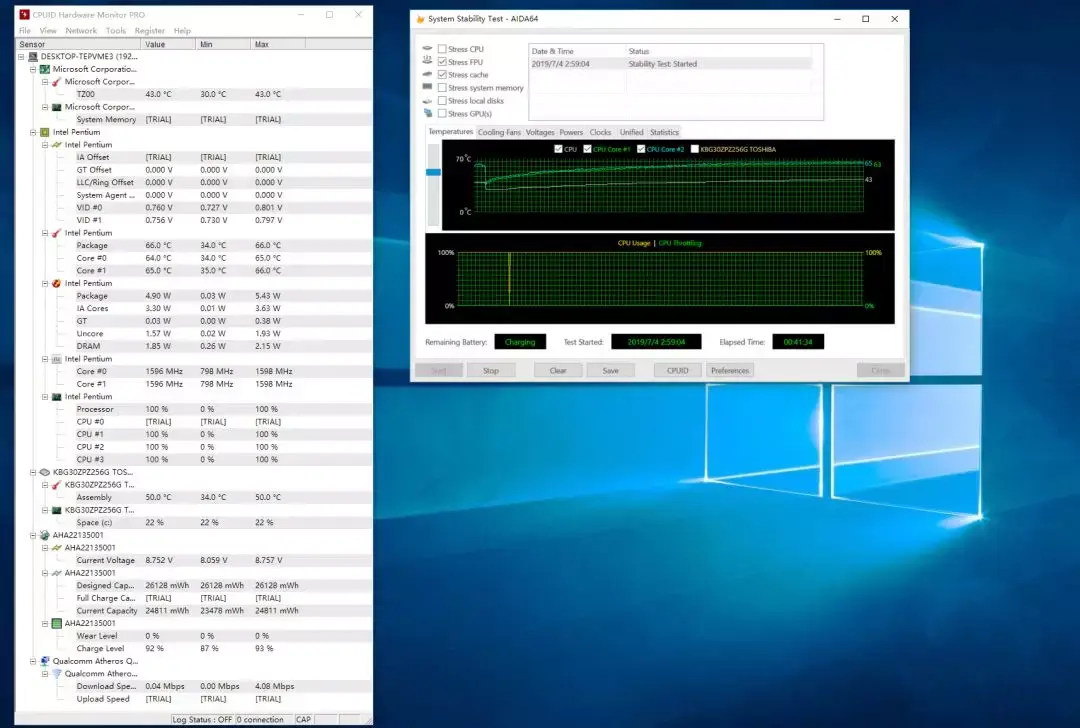Click the Stress GPU(s) monitor icon
Screen dimensions: 1080x728
427,113
